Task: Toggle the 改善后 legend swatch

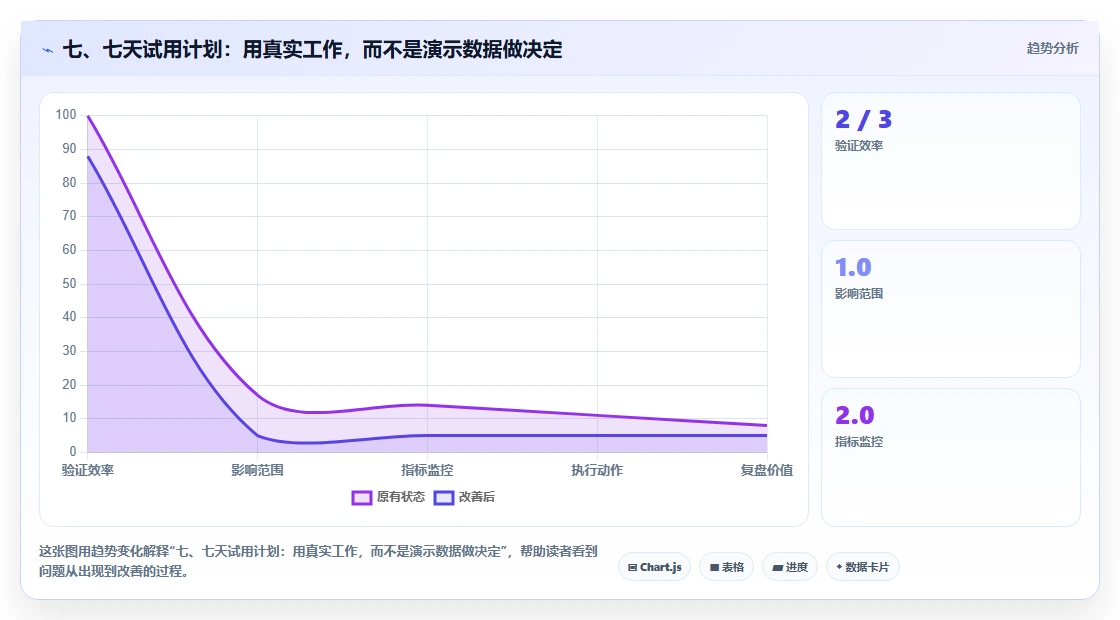Action: click(x=444, y=498)
